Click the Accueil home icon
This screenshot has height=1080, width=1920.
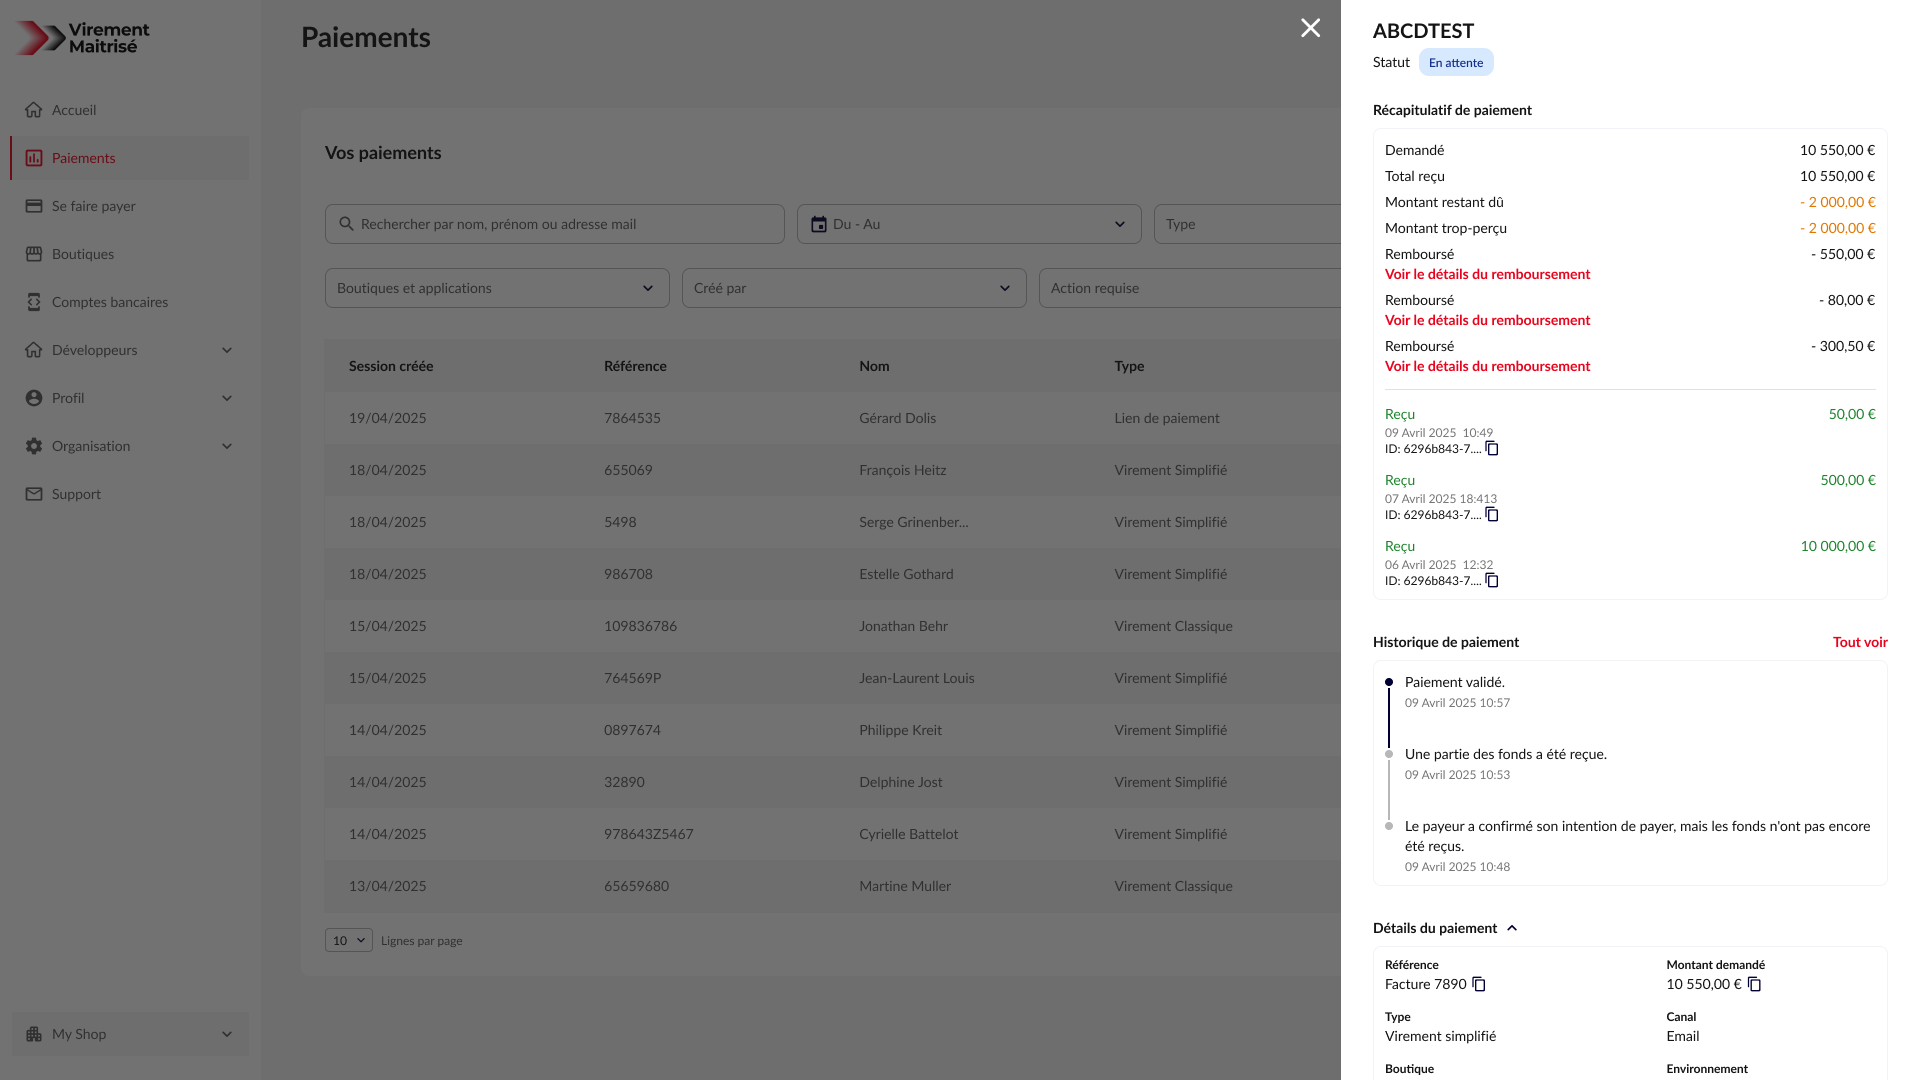click(35, 110)
